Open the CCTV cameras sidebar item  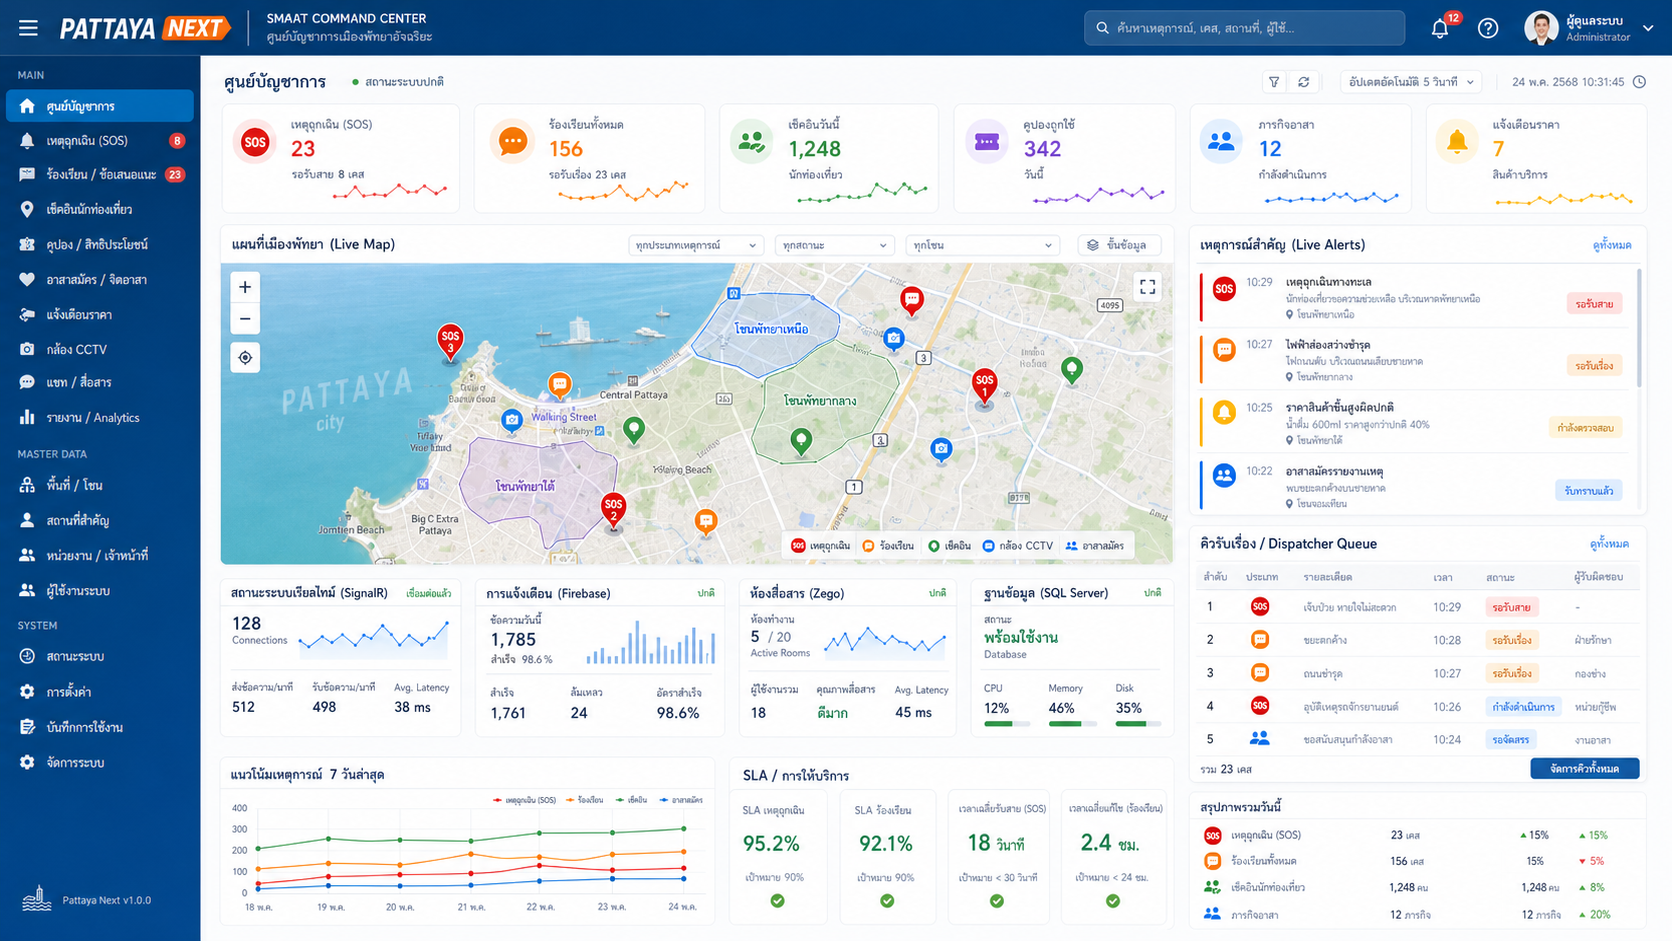[100, 349]
